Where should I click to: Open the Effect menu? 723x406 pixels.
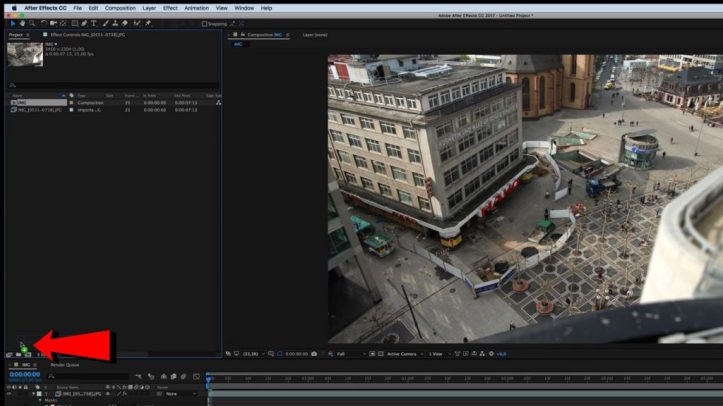(170, 7)
